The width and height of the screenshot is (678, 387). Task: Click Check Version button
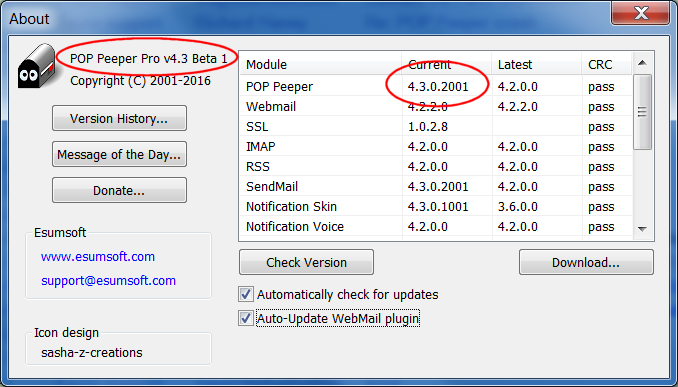306,262
